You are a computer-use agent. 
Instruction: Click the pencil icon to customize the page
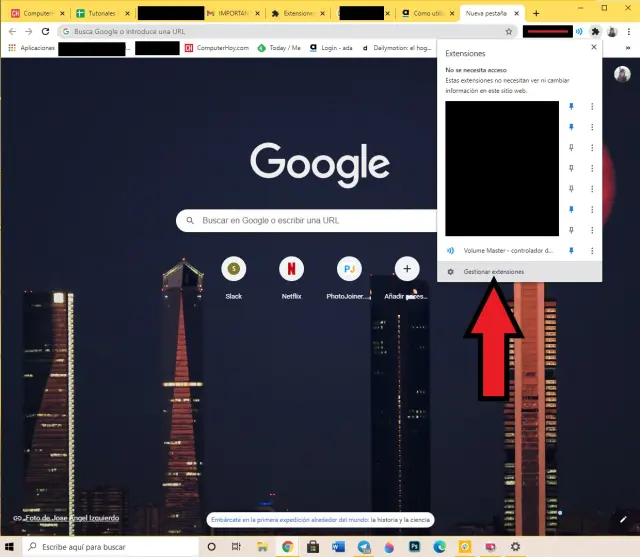[624, 519]
